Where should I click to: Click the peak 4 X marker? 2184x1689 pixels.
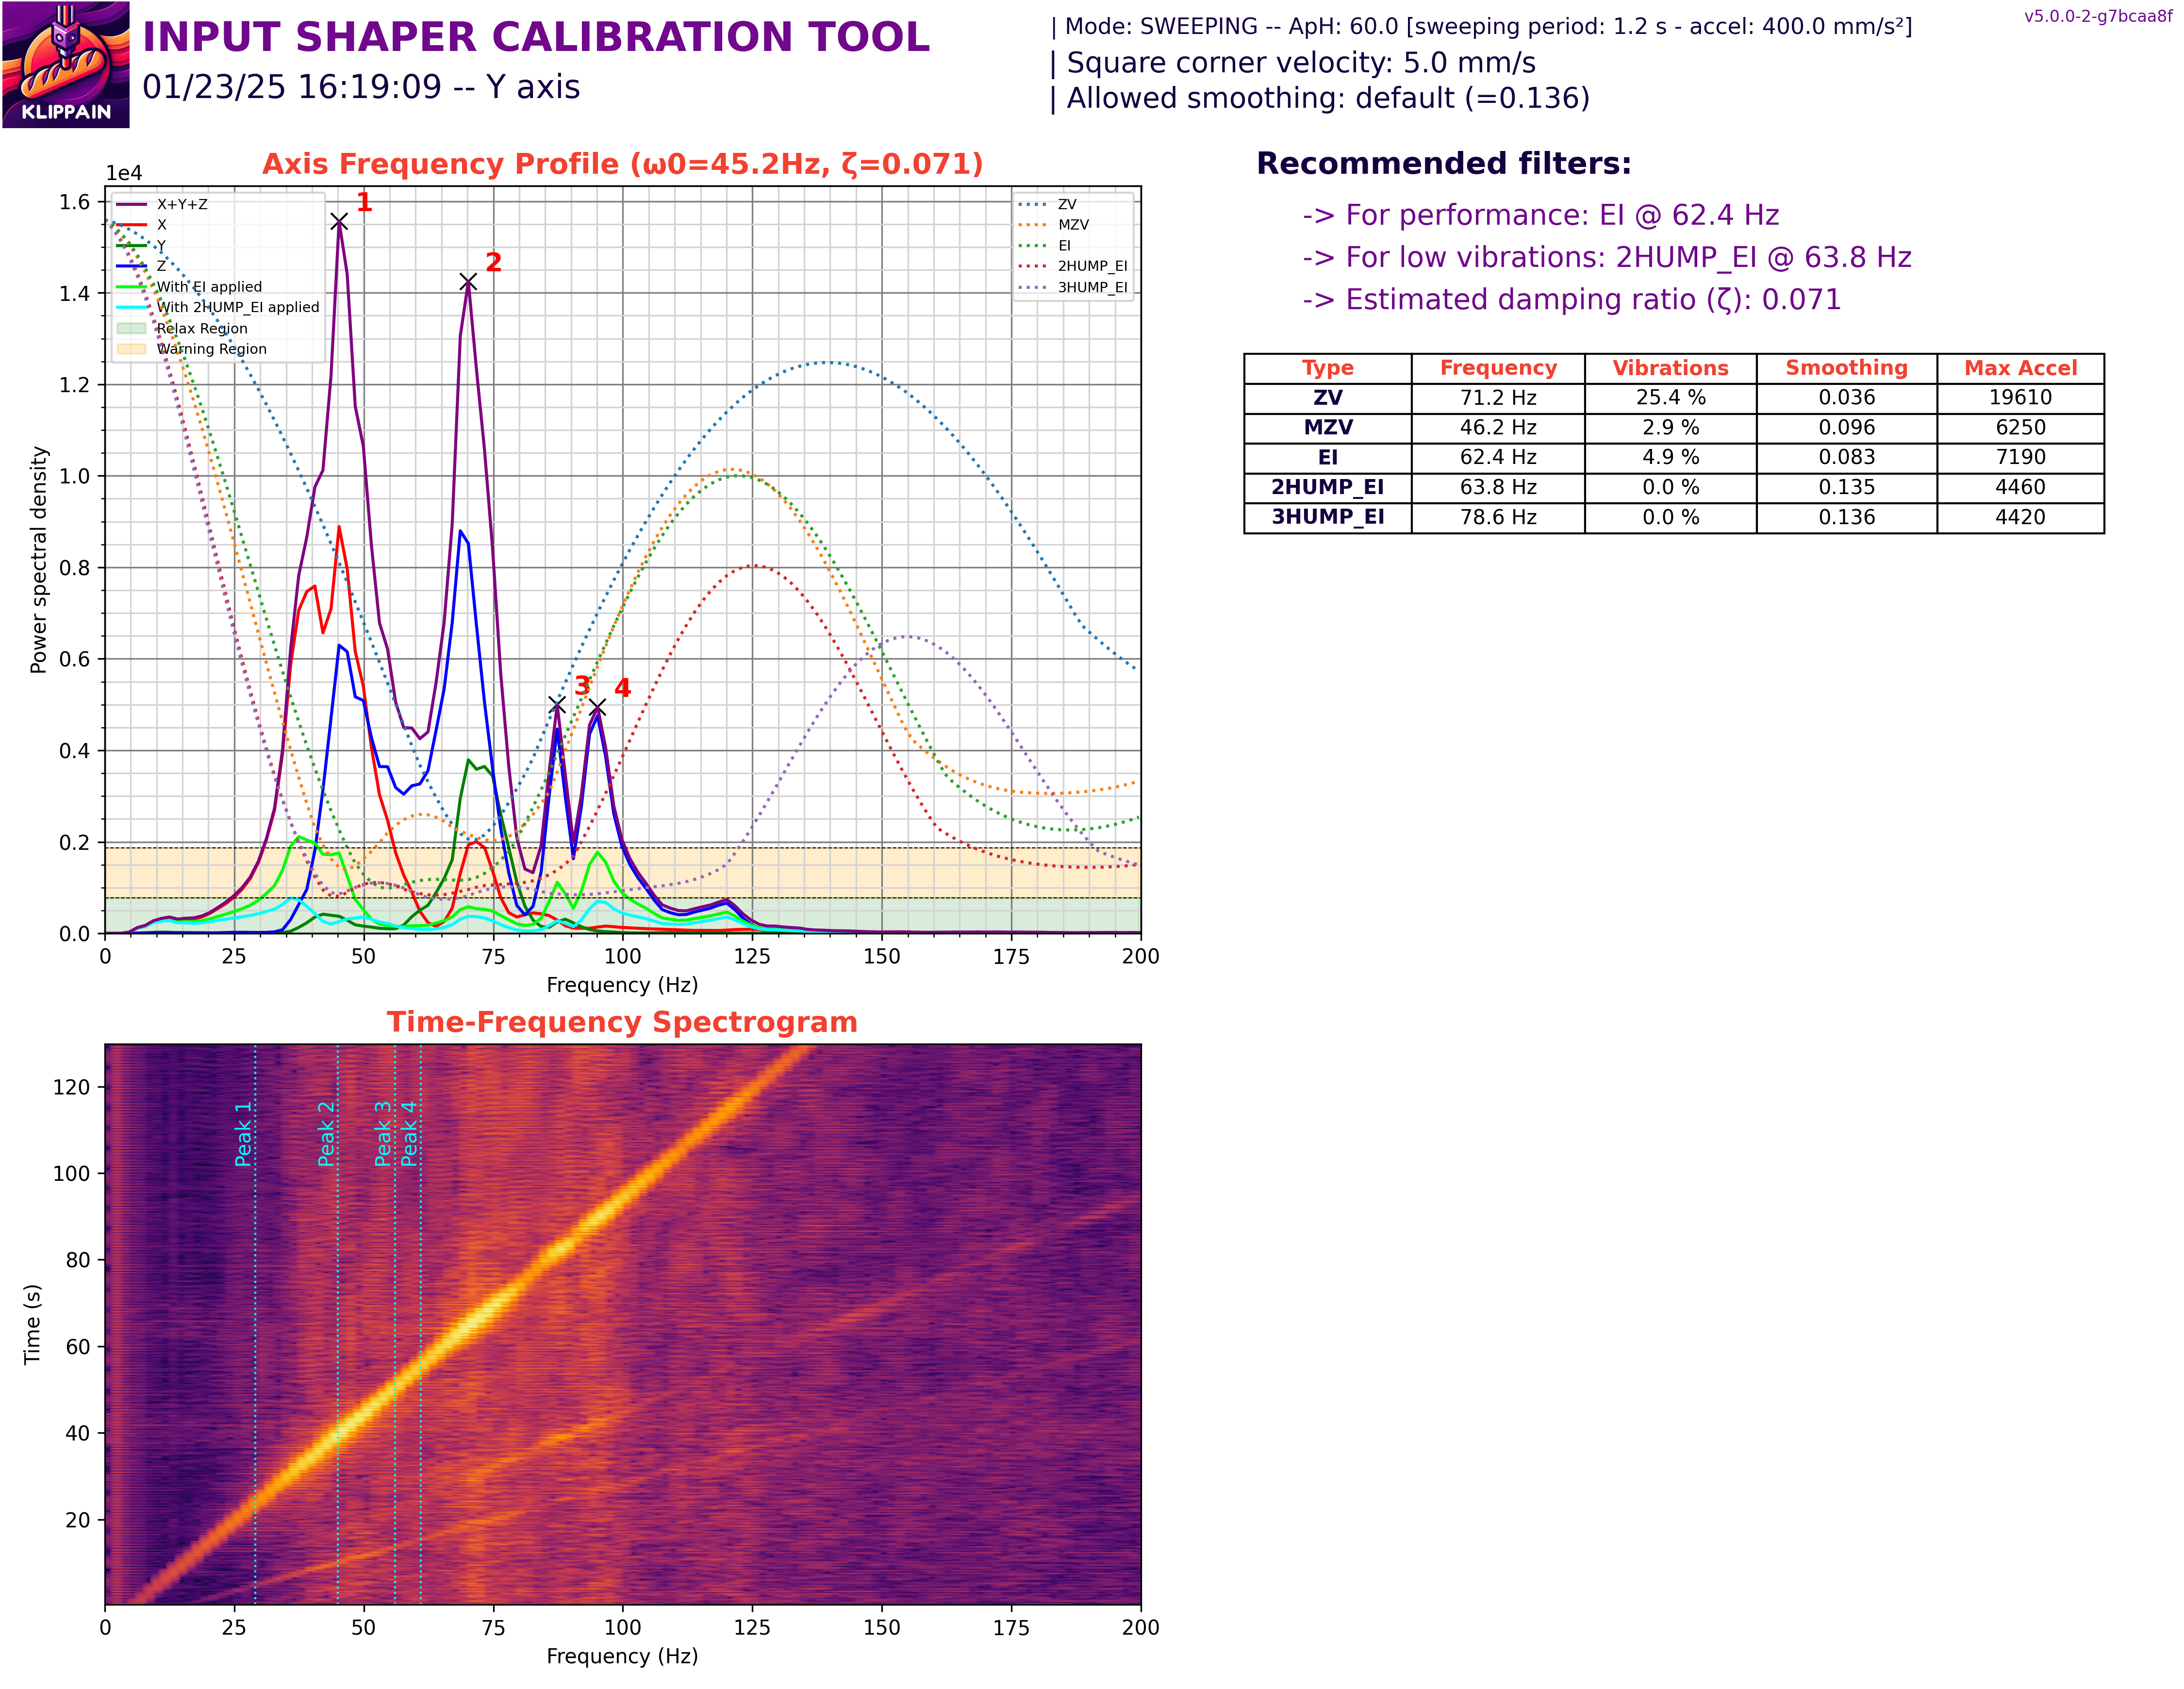[597, 707]
